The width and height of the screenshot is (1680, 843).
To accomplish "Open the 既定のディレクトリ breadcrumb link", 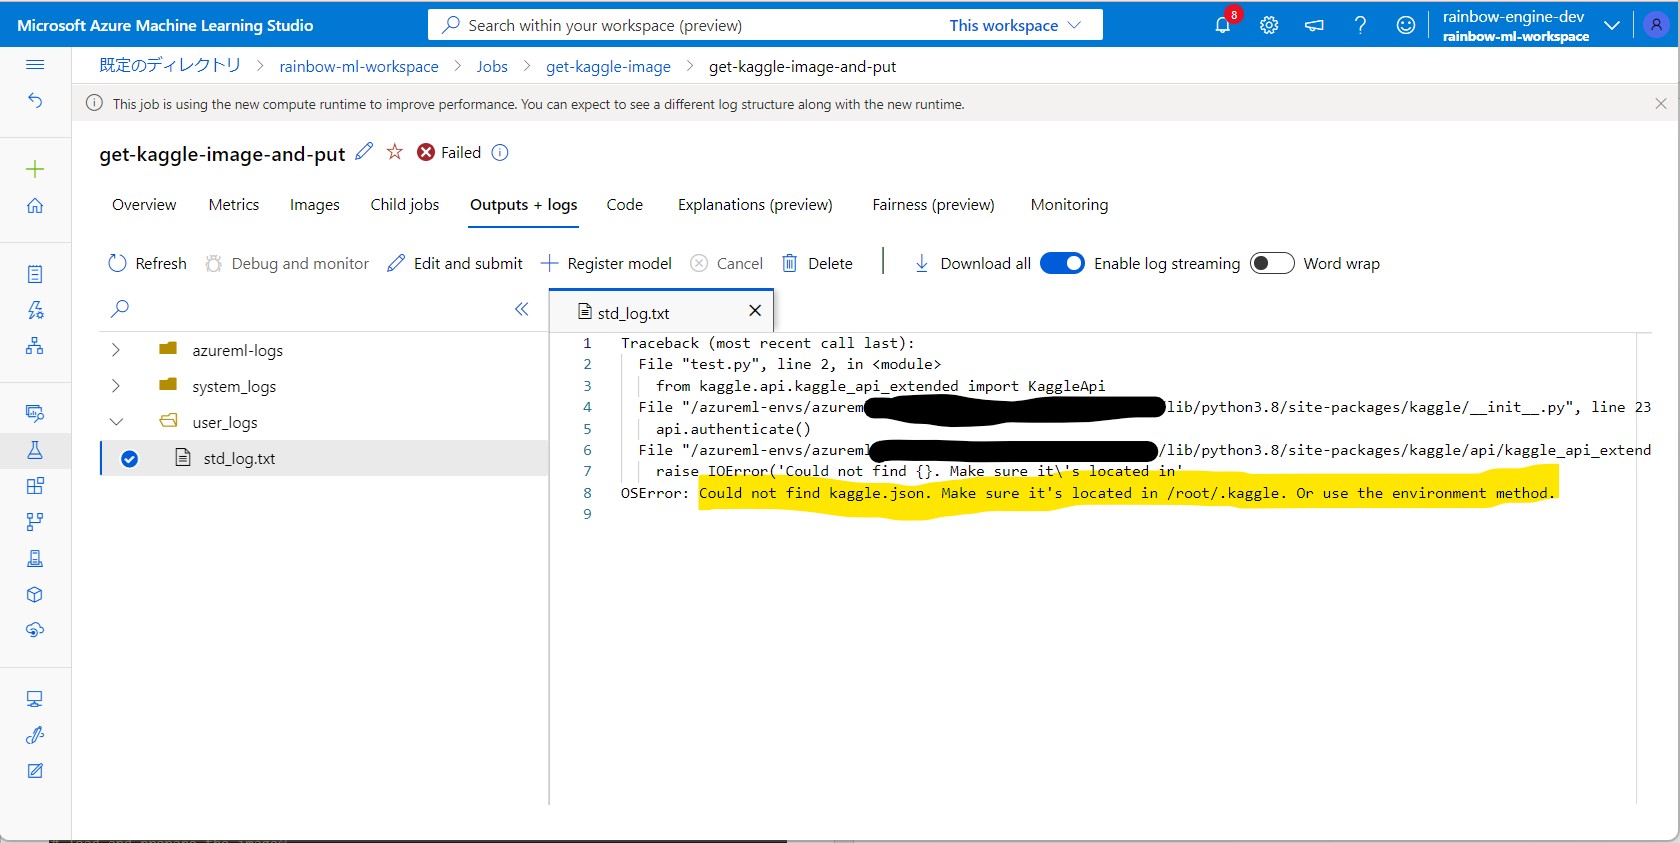I will point(170,66).
